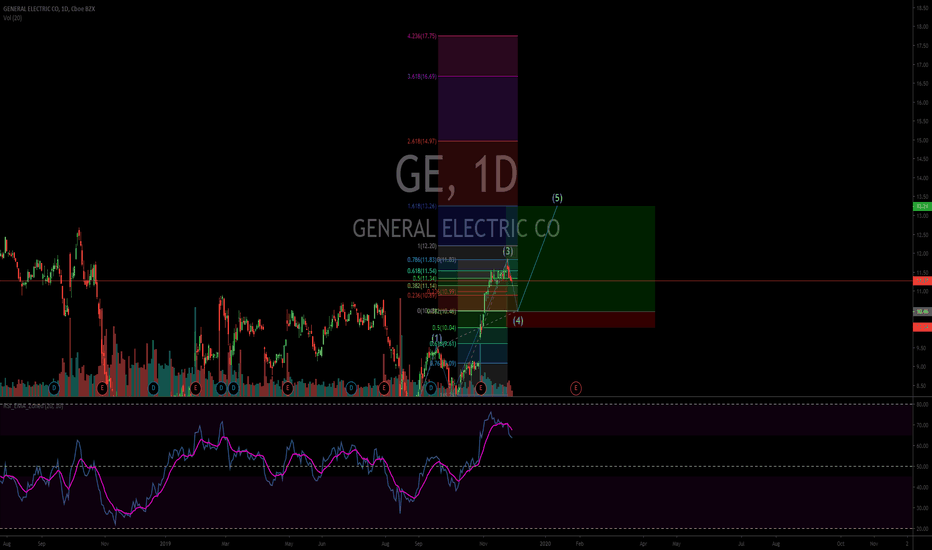Click the Elliott wave (4) label

[x=518, y=320]
